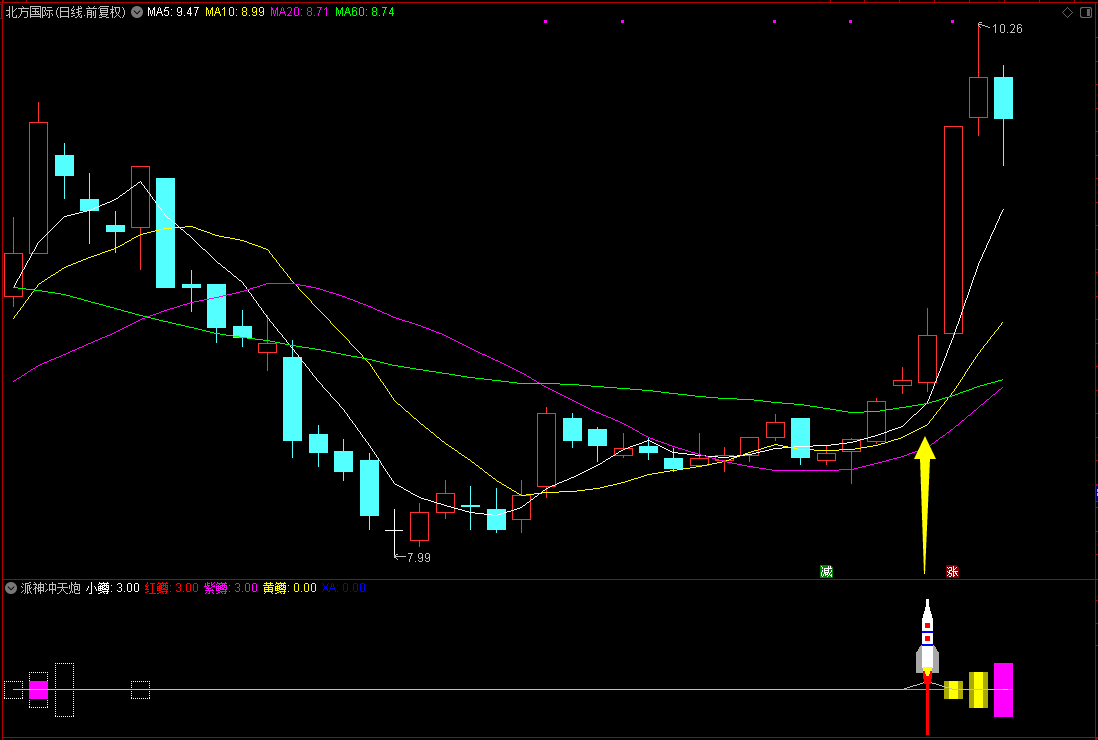The width and height of the screenshot is (1098, 740).
Task: Click the rocket signal icon in indicator pane
Action: (x=927, y=637)
